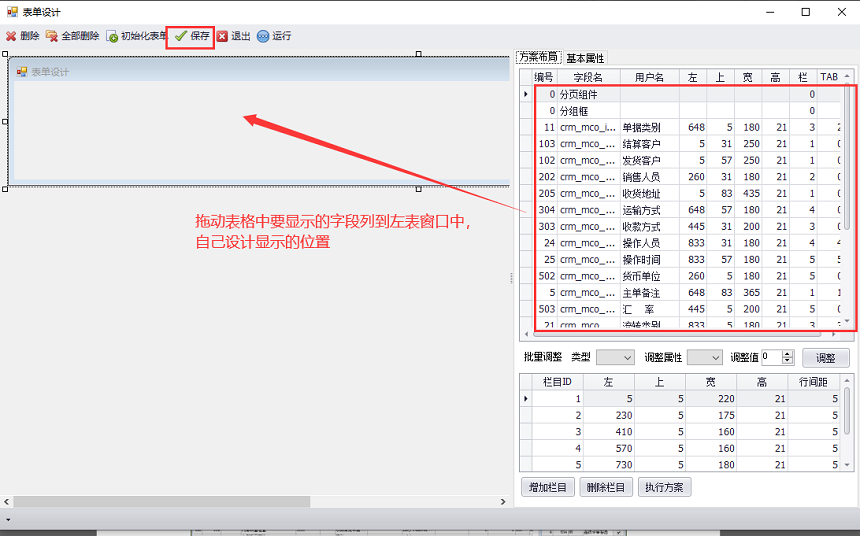Viewport: 860px width, 536px height.
Task: Click the 增加栏目 button
Action: click(547, 487)
